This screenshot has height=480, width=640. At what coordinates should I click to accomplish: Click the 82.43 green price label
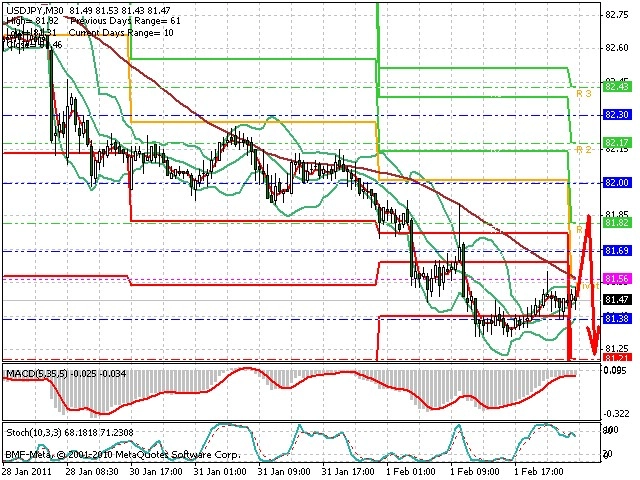[x=617, y=87]
